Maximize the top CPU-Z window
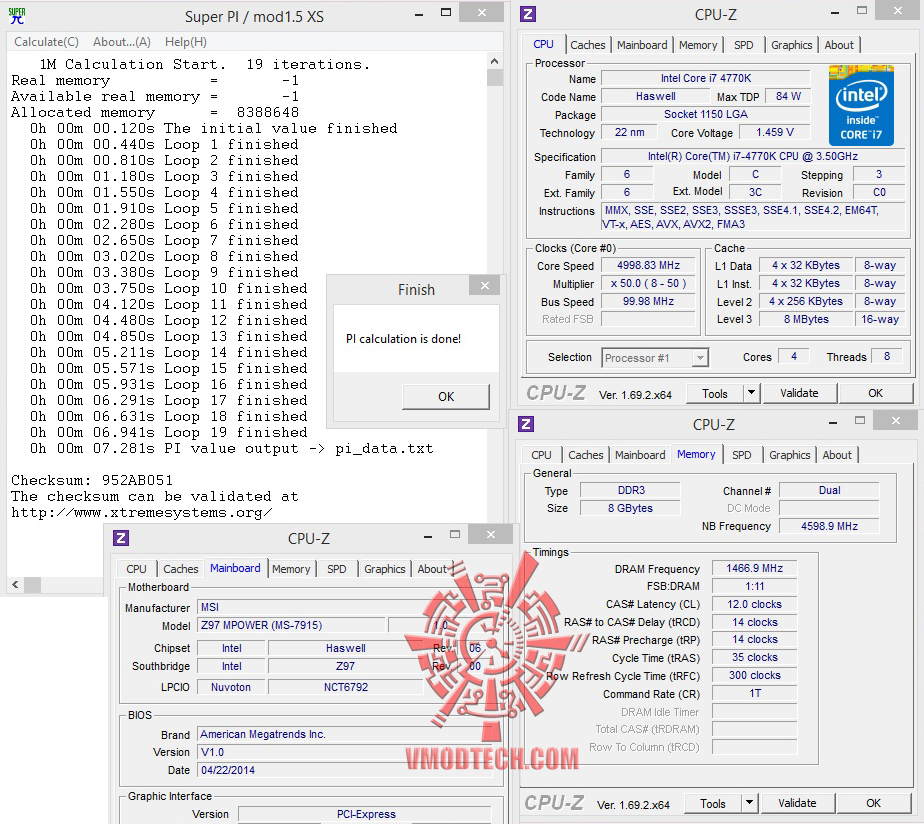 coord(862,11)
